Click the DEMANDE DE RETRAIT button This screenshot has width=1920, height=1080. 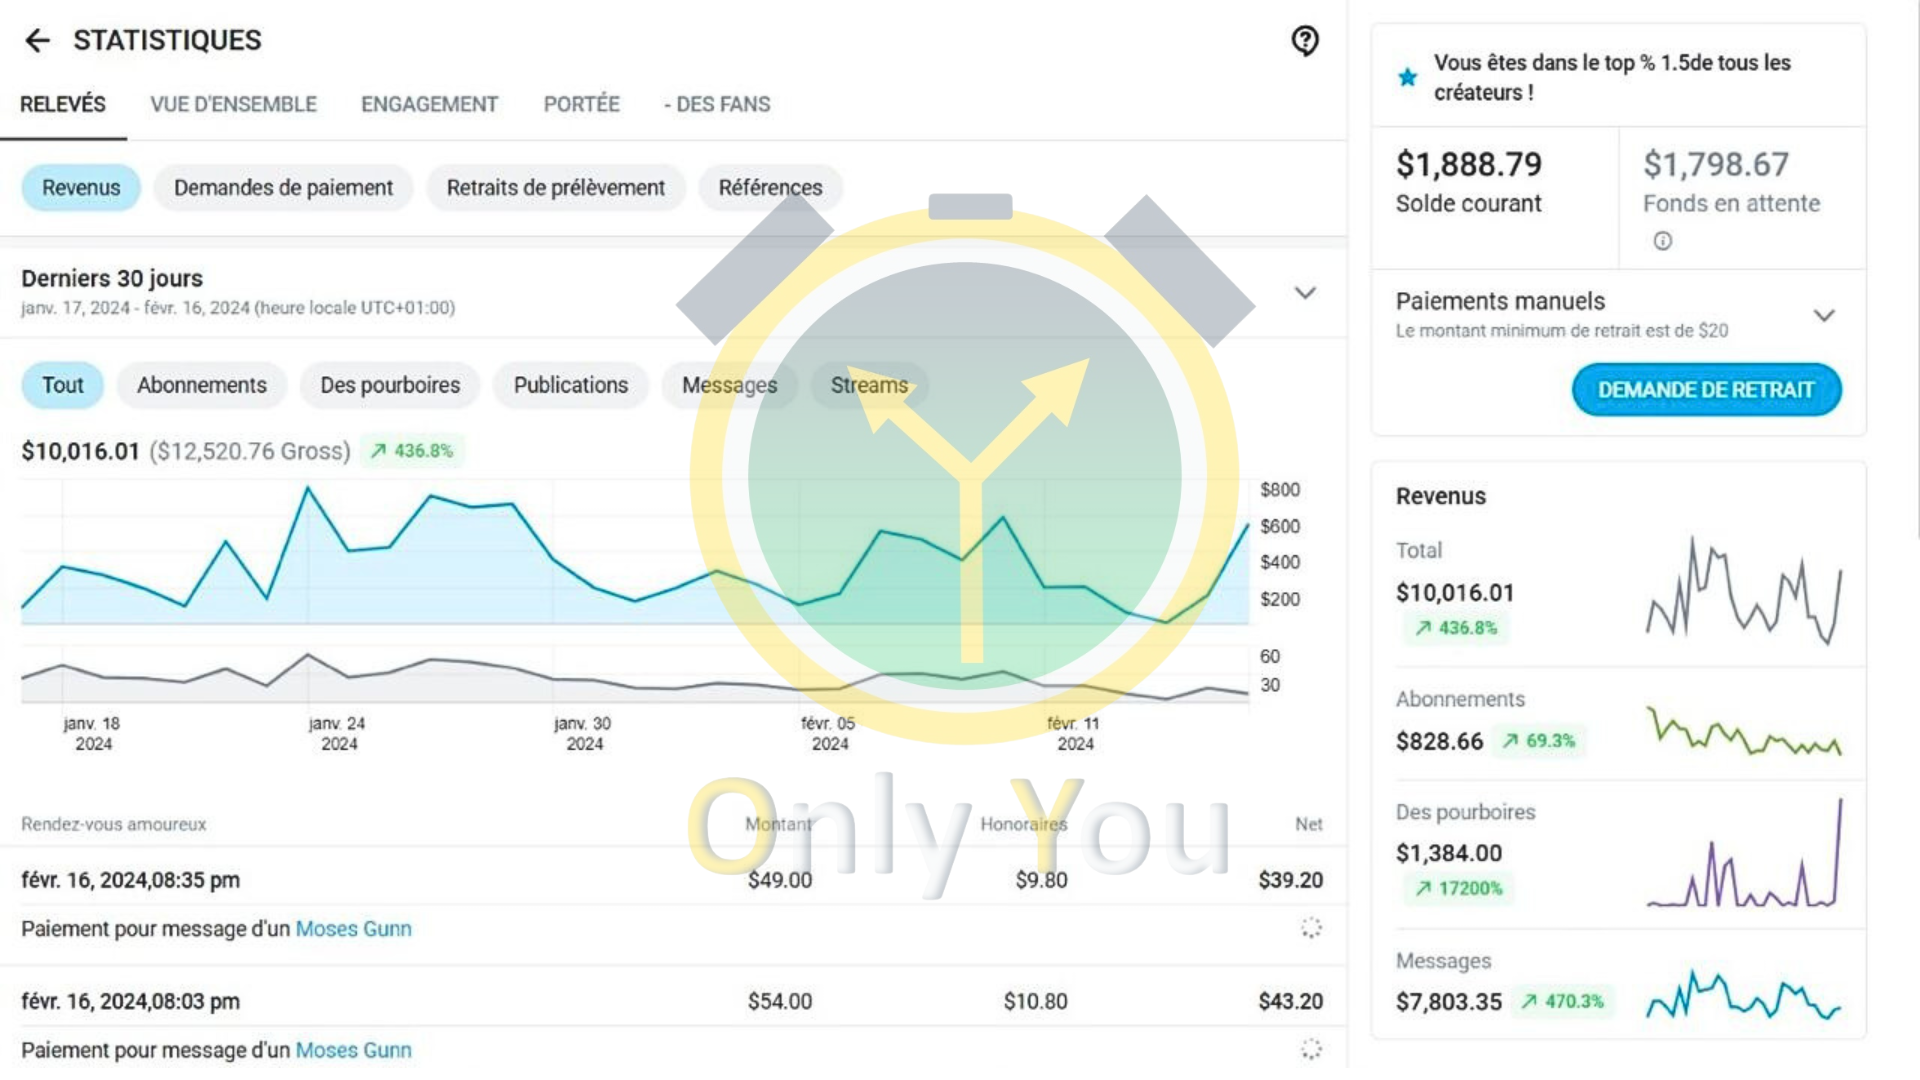pos(1706,390)
